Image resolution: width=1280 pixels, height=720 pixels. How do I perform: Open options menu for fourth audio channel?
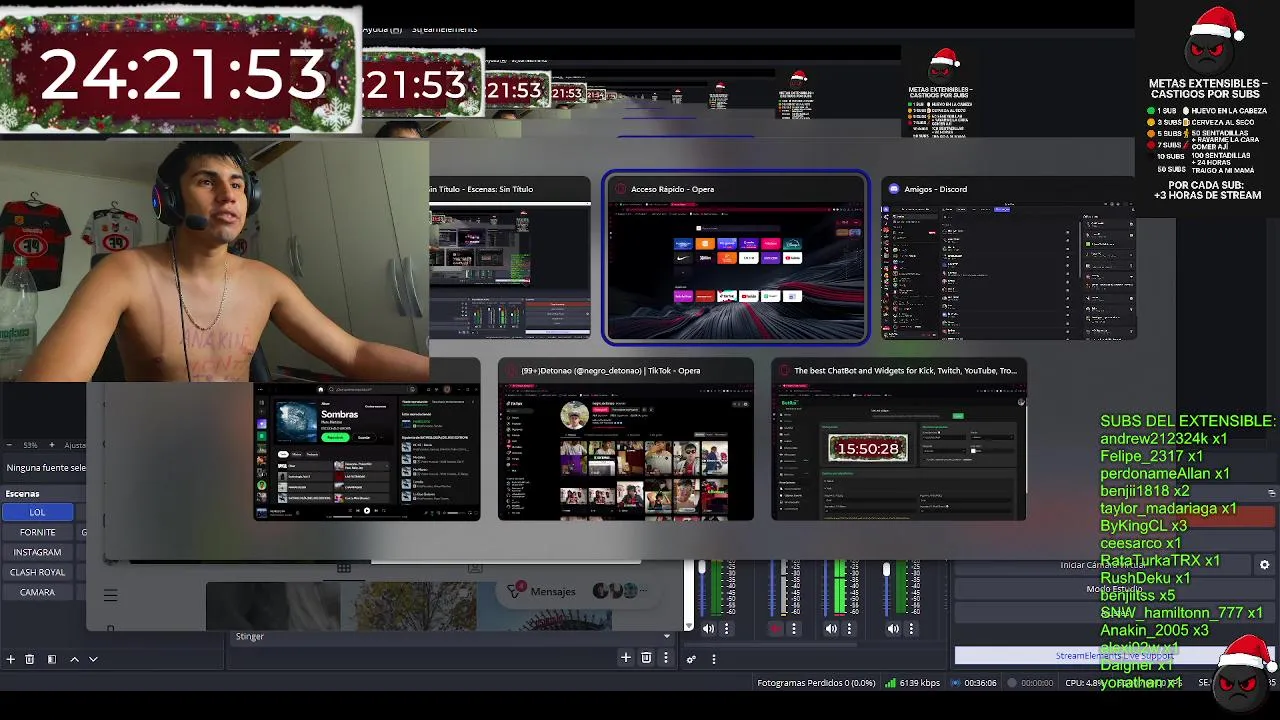pos(911,629)
